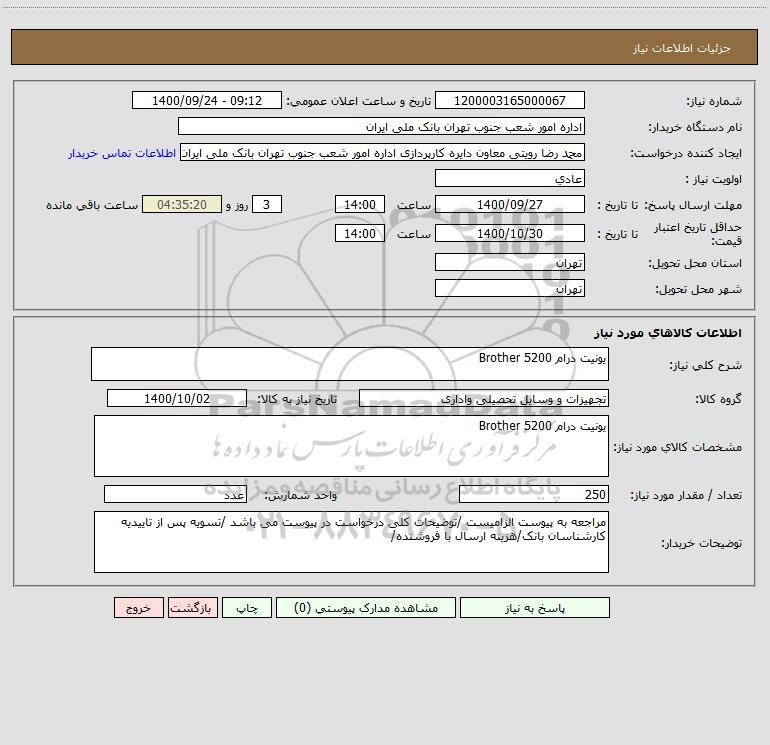Click the countdown timer 04:35:20
The image size is (770, 745).
click(182, 204)
